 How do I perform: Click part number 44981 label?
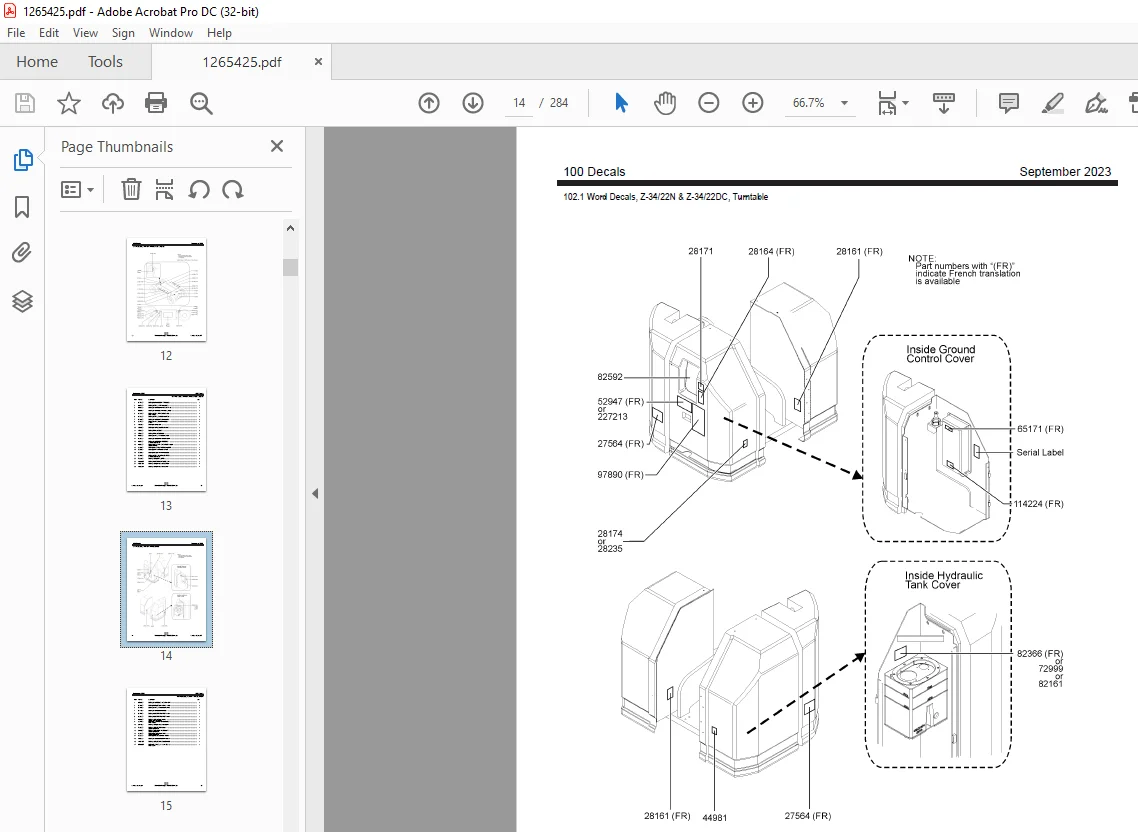point(714,817)
